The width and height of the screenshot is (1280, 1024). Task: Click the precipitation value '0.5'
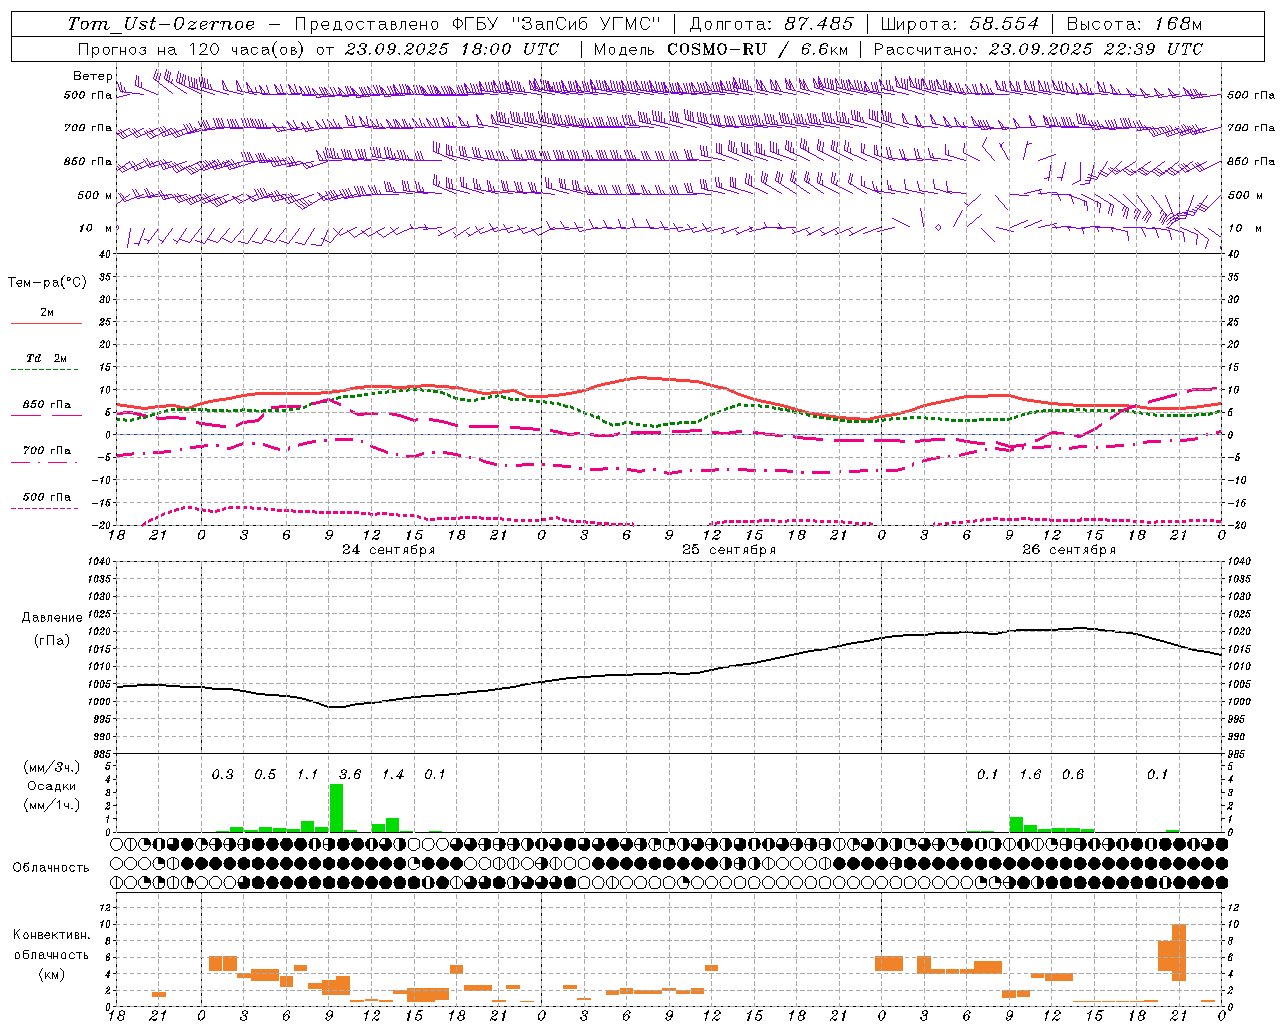[265, 775]
